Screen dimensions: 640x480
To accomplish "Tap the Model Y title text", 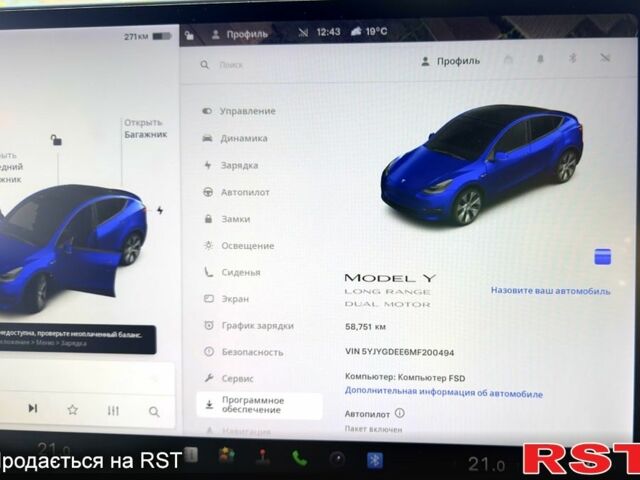I will click(390, 278).
